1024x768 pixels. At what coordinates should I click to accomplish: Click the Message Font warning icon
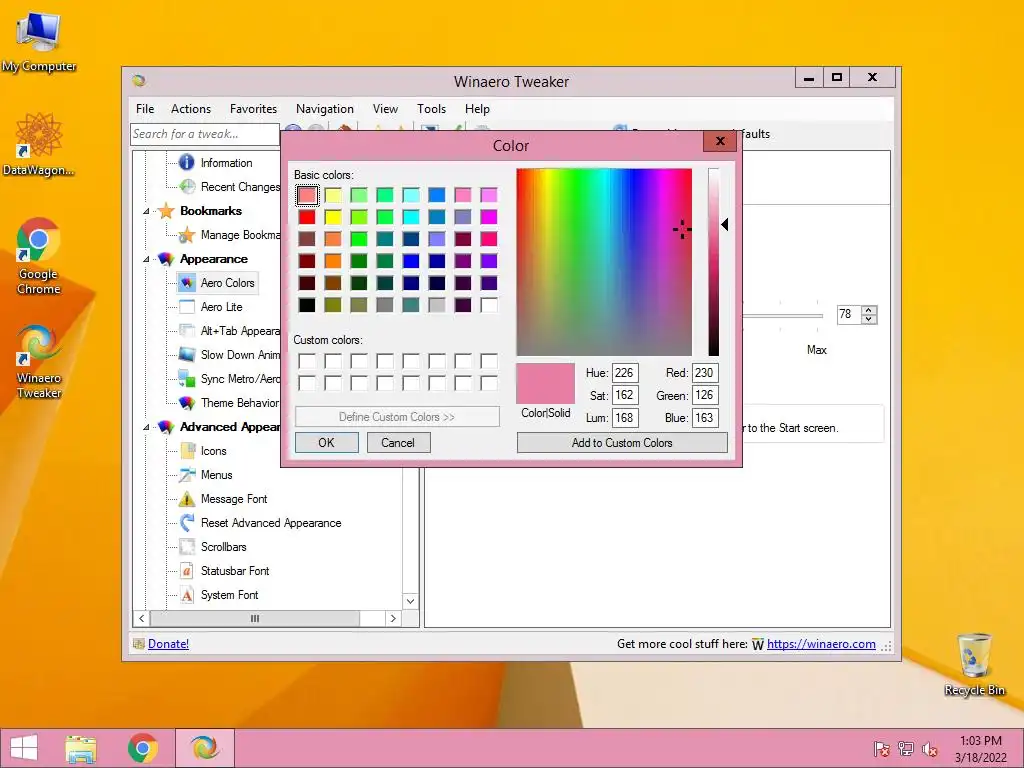187,499
